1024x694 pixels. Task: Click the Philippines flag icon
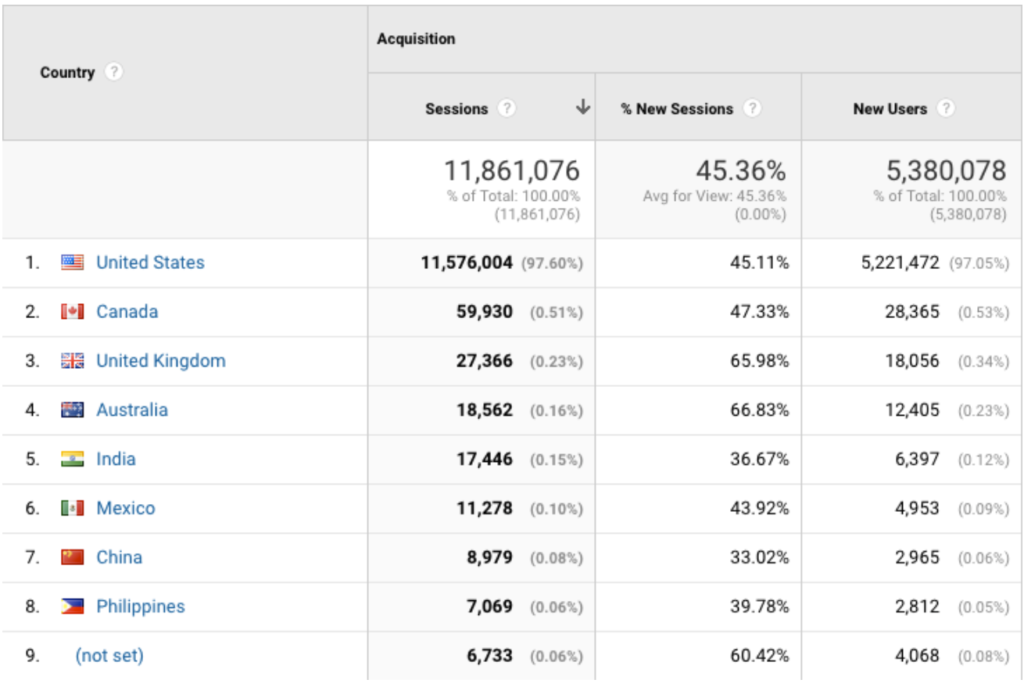coord(72,606)
